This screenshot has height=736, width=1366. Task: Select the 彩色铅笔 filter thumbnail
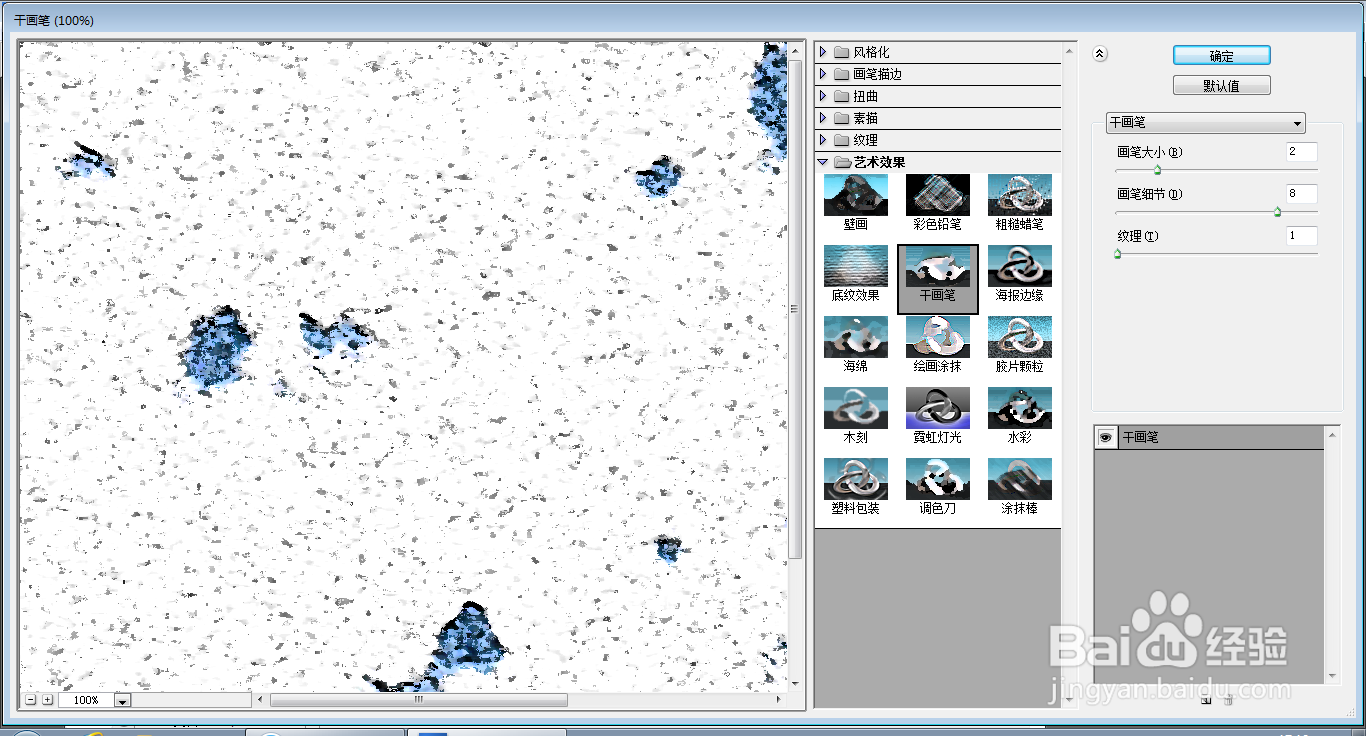[x=938, y=202]
